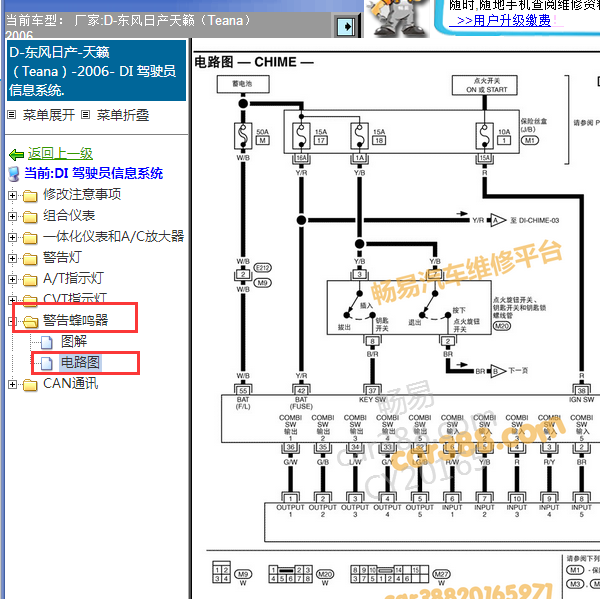The height and width of the screenshot is (599, 600).
Task: Open the 一体化仪表和A/C放大器 tree item
Action: pos(113,237)
